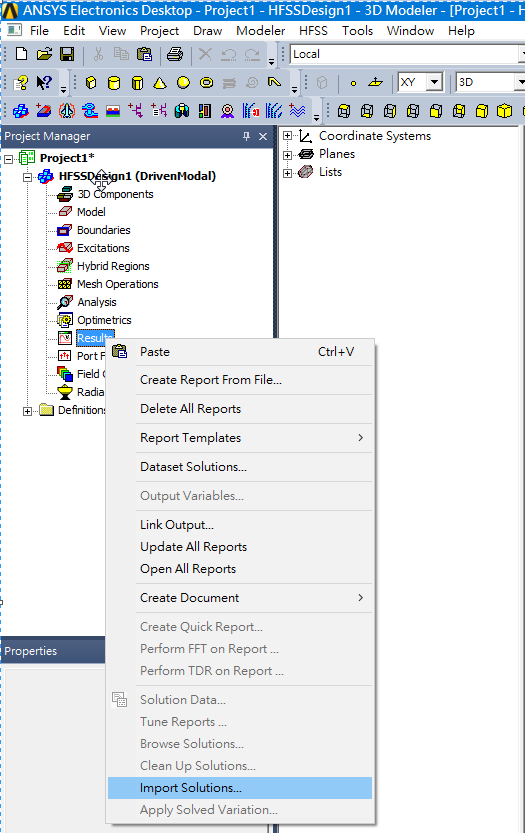Click the Print icon in toolbar
525x833 pixels.
point(175,54)
